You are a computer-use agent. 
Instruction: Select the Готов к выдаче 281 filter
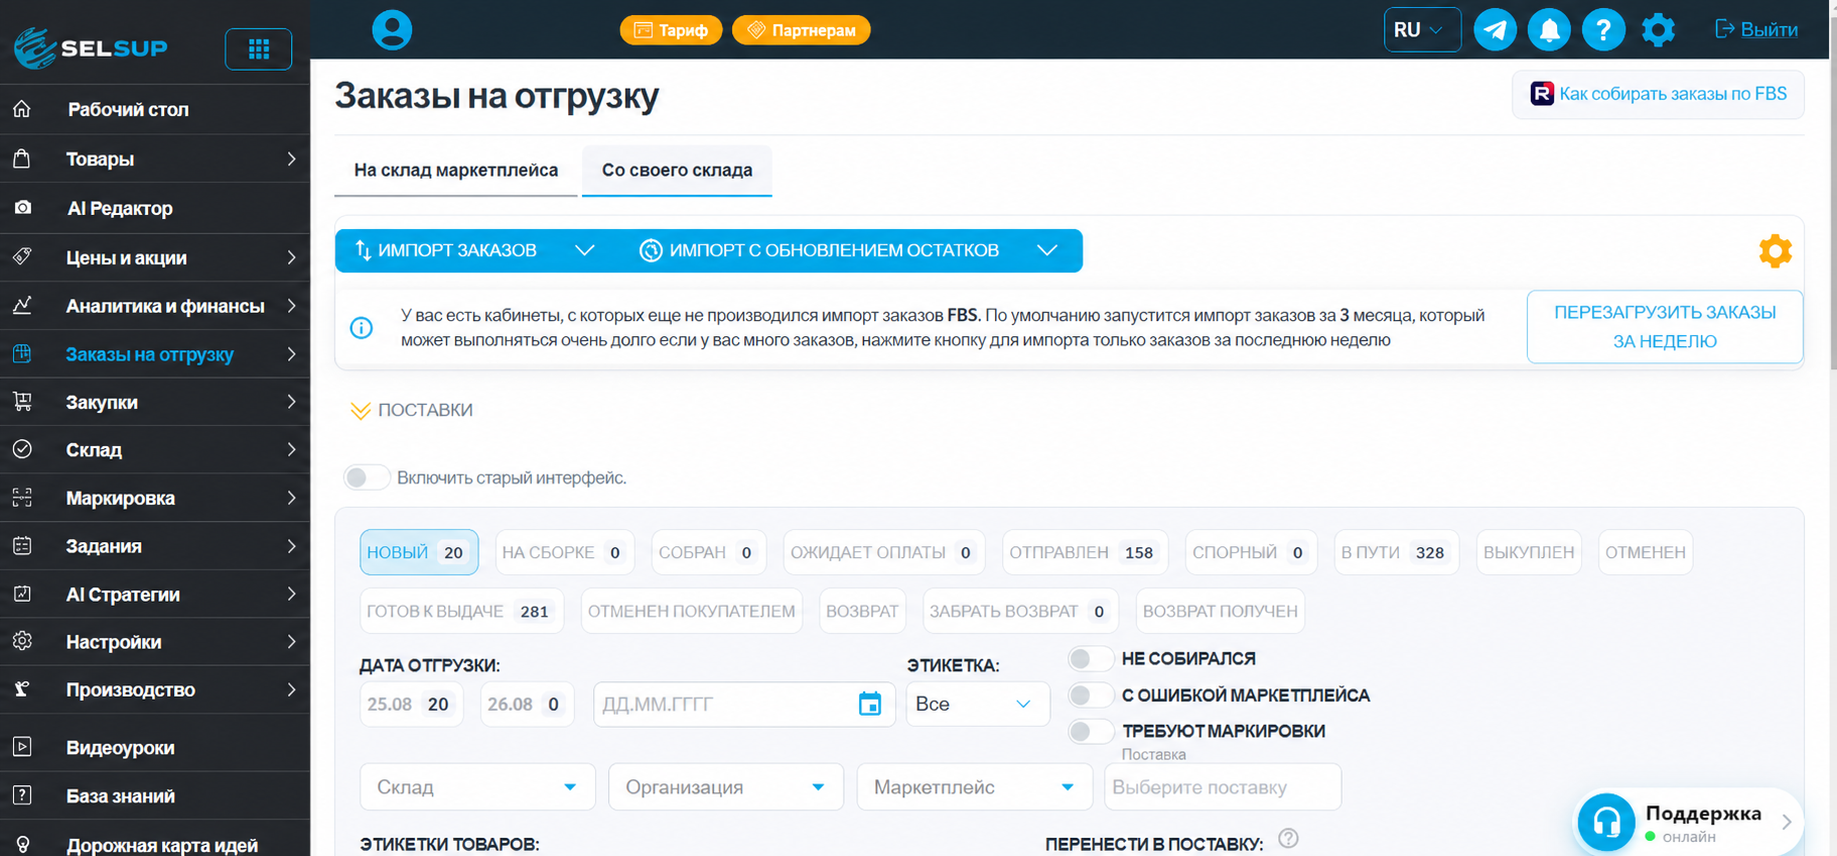coord(461,611)
